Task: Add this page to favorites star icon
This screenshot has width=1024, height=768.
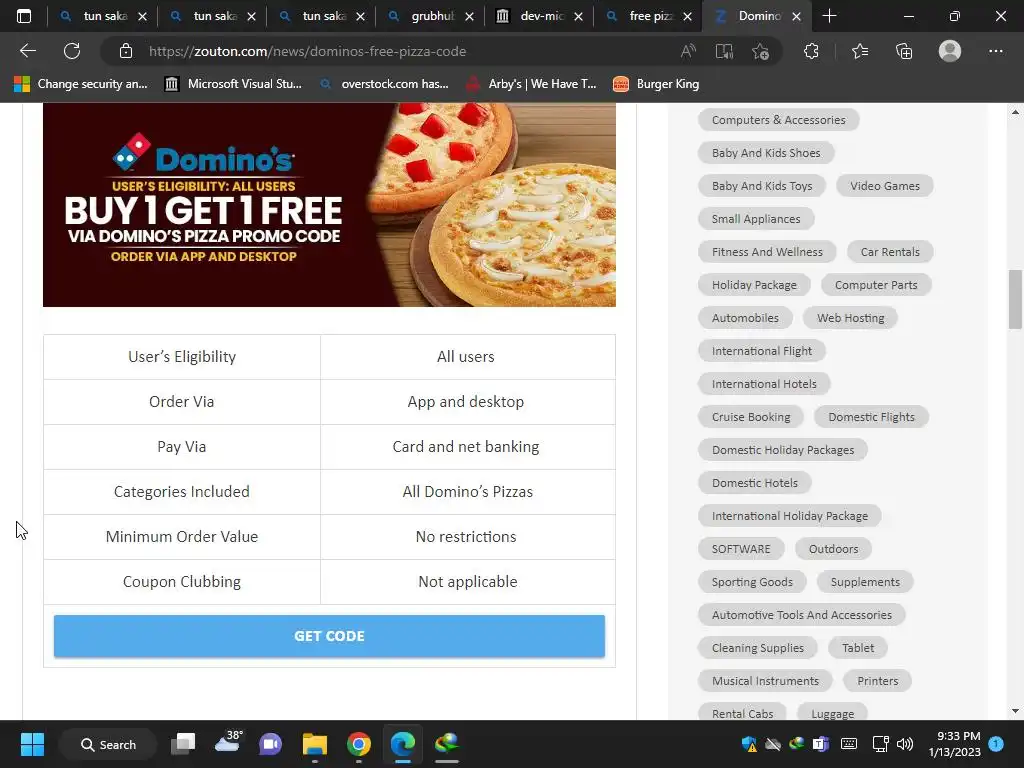Action: tap(760, 51)
